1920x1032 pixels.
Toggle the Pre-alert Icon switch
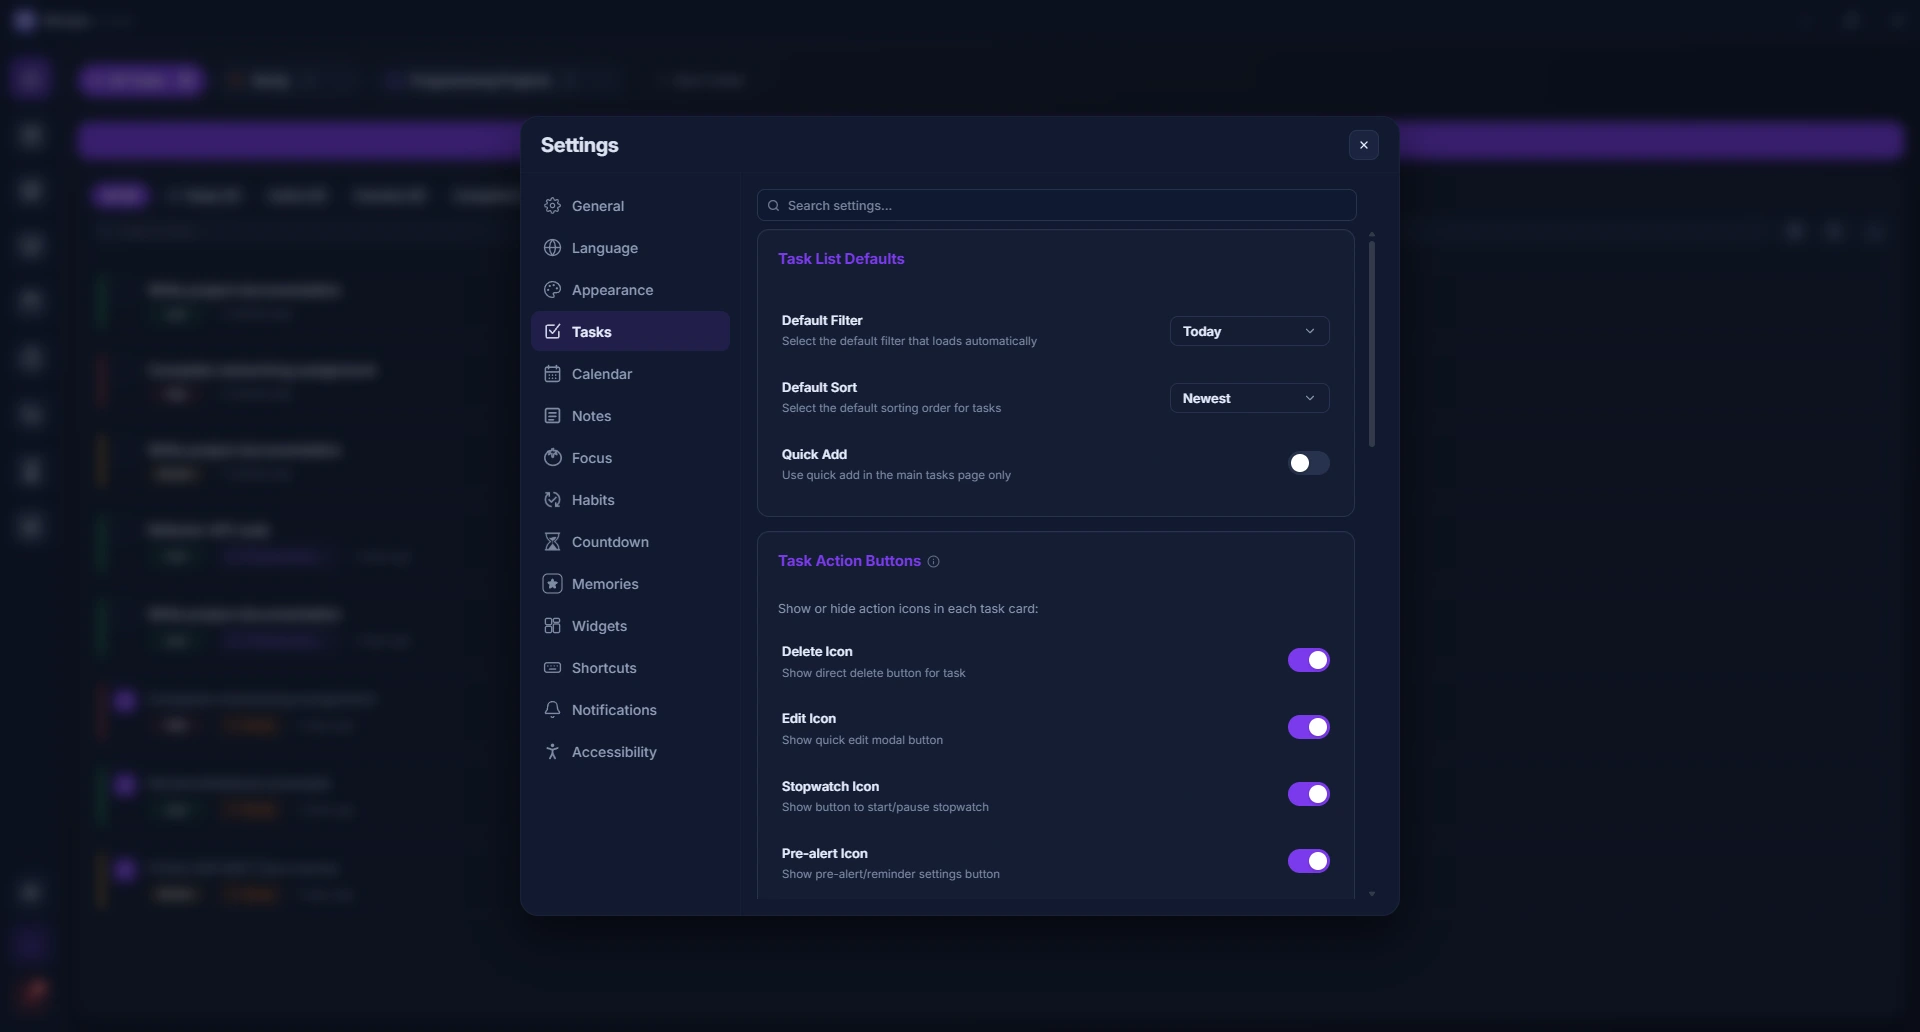pyautogui.click(x=1308, y=861)
